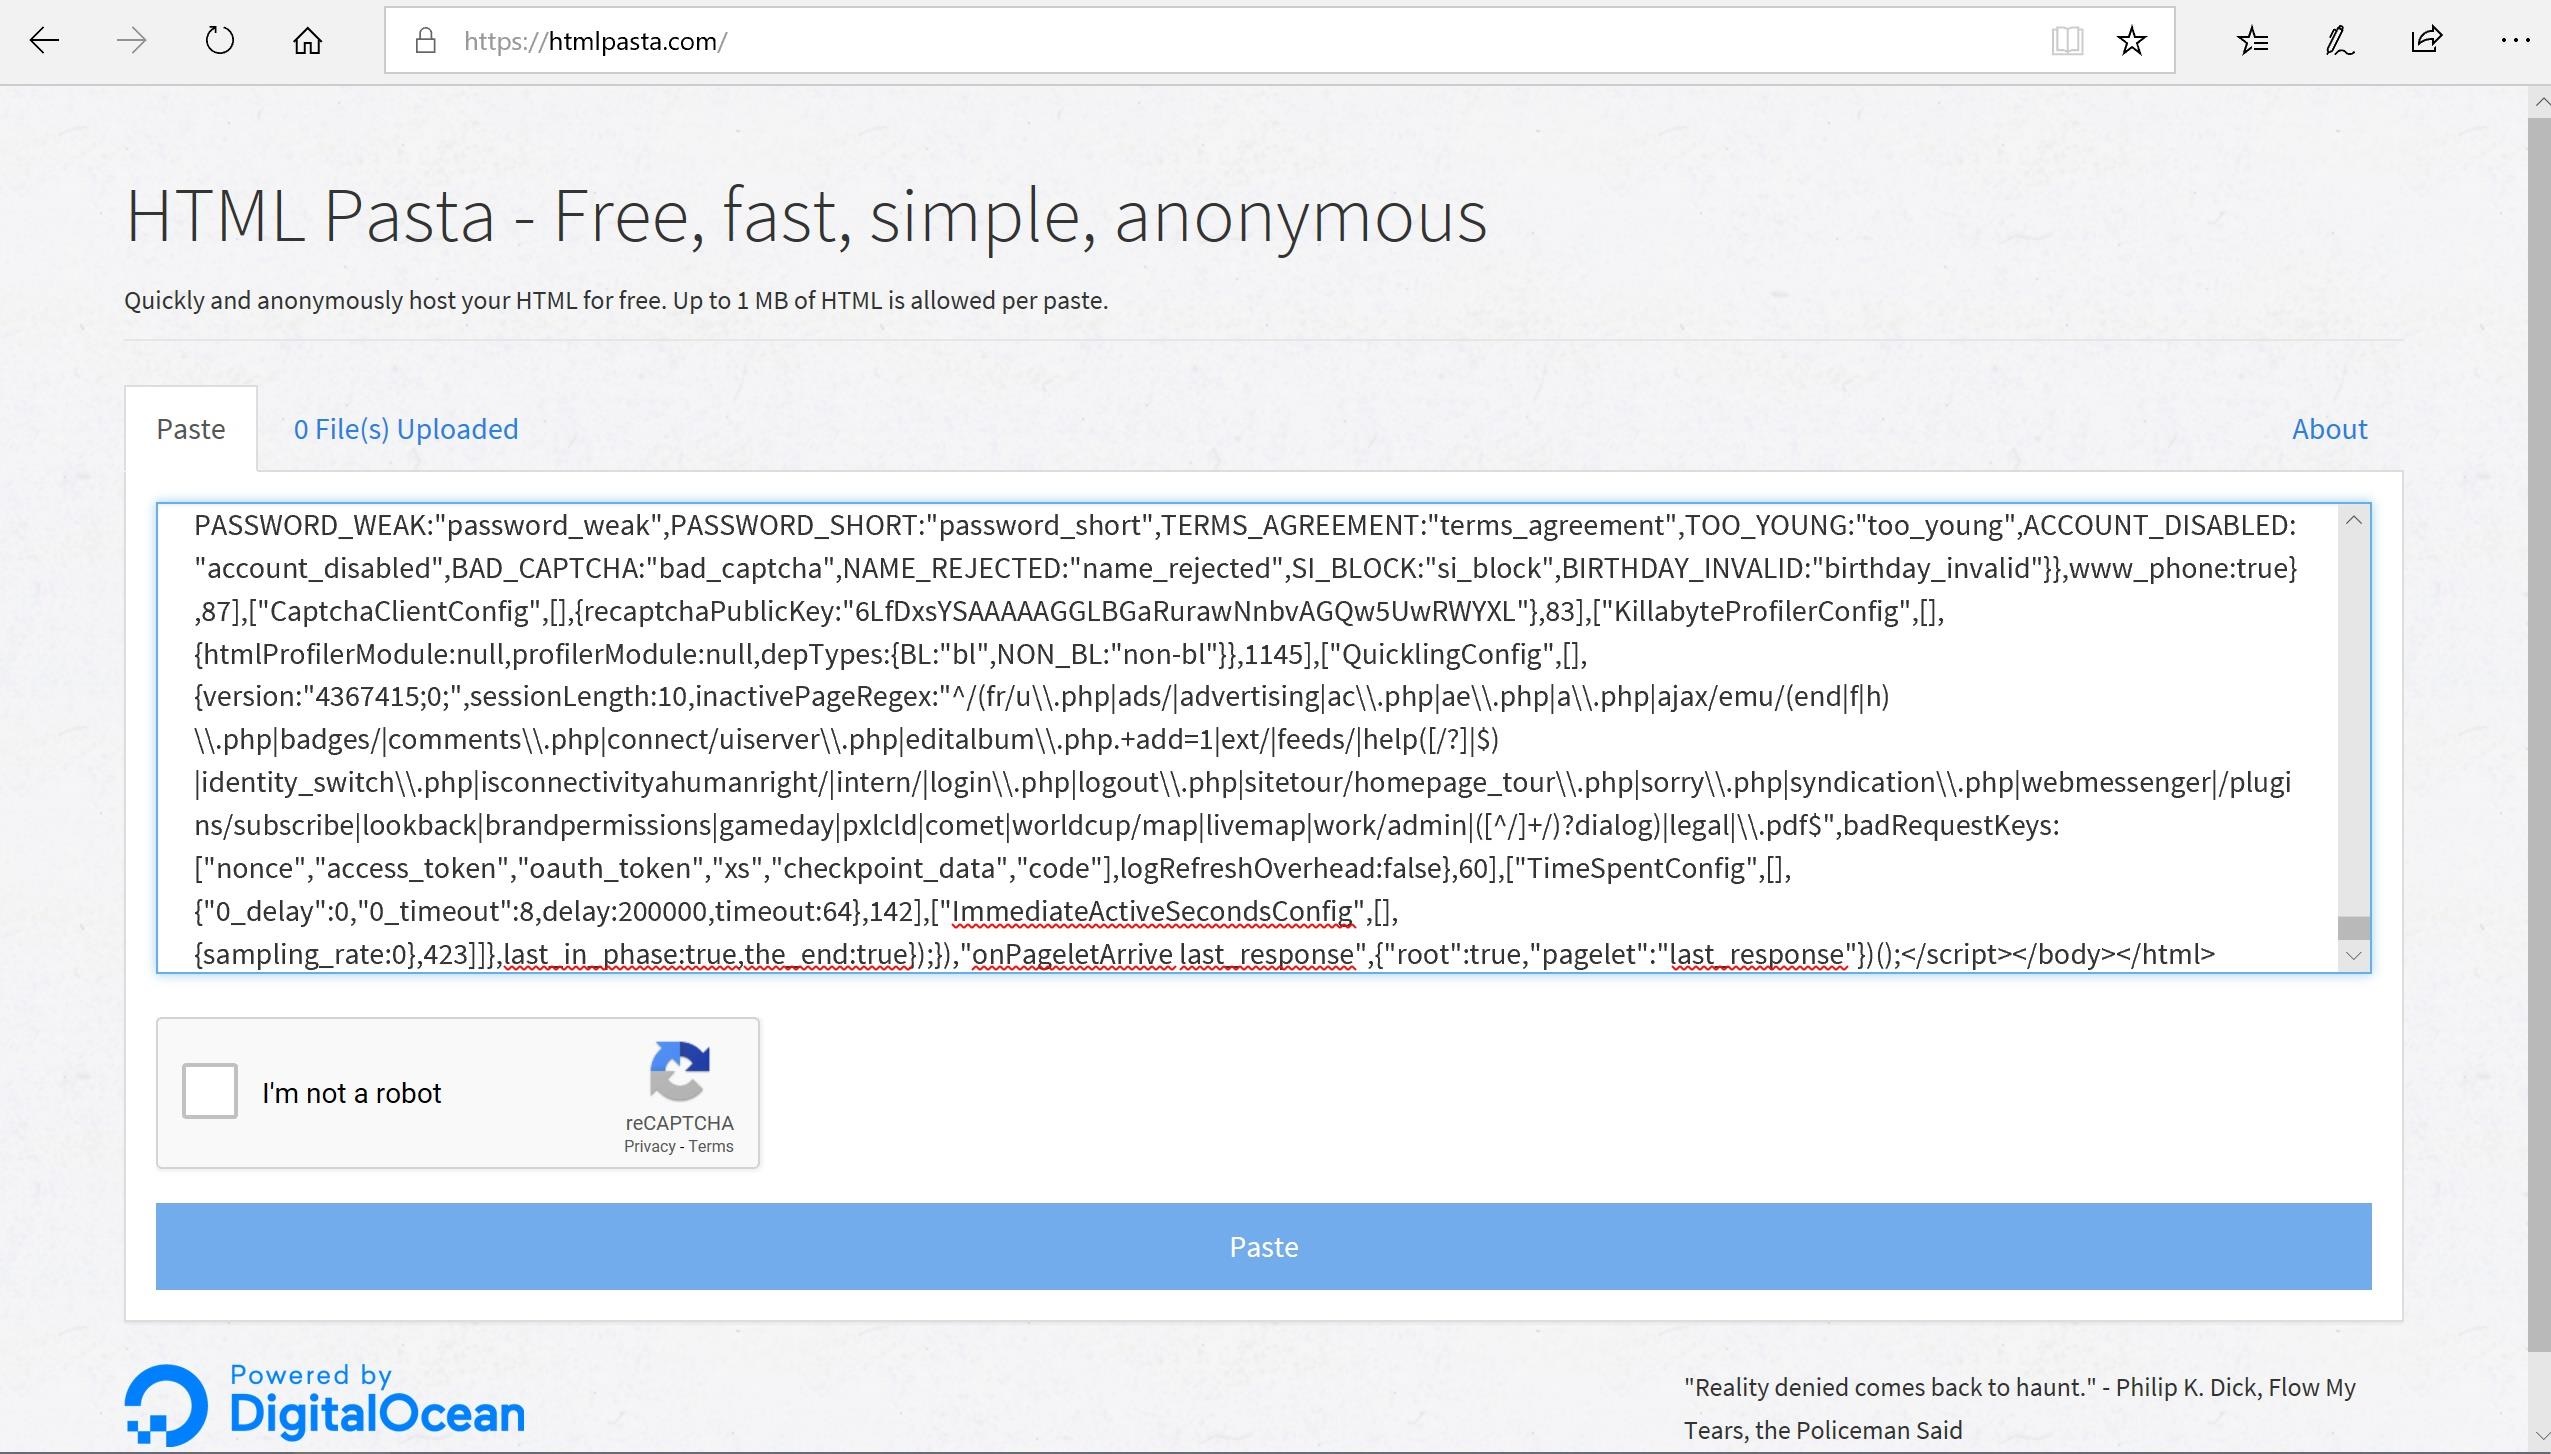
Task: Open reading view icon in address bar
Action: (2067, 41)
